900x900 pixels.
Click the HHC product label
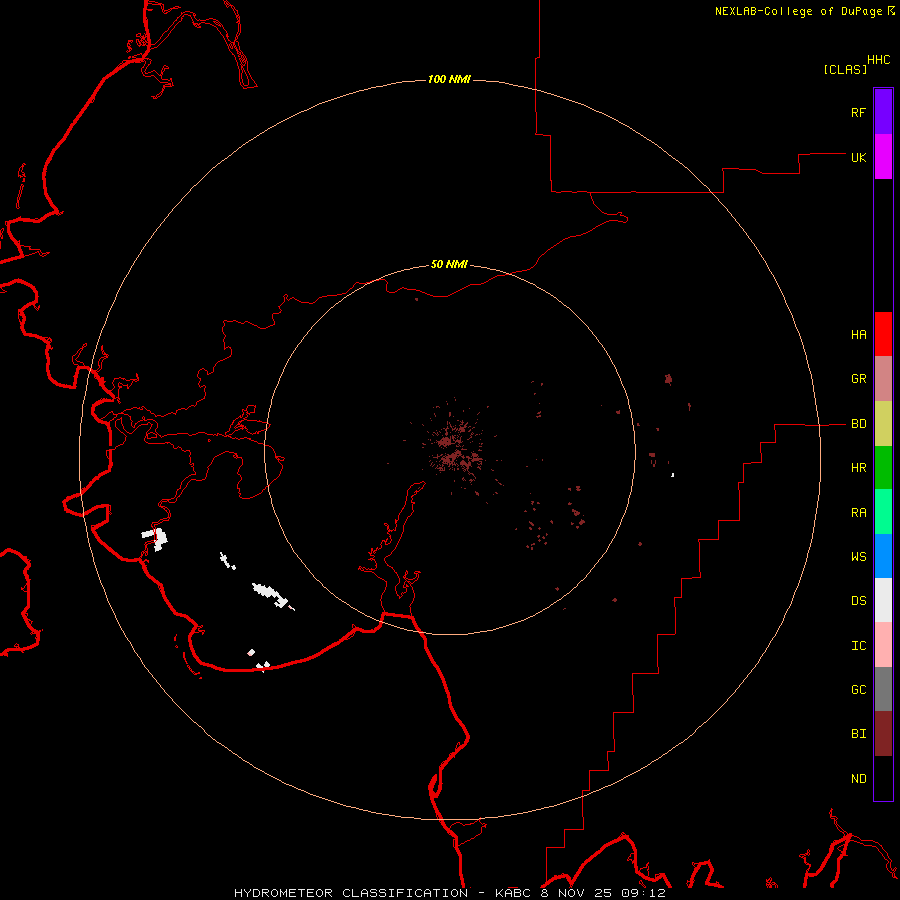(x=879, y=60)
